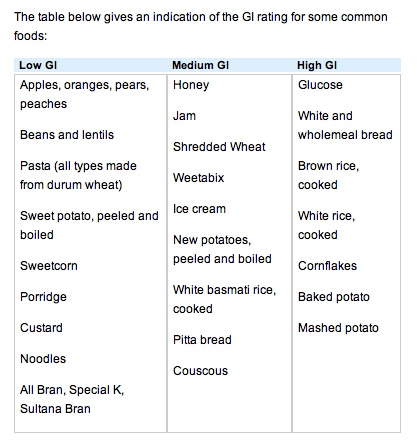417x444 pixels.
Task: Click the Couscous entry
Action: pos(200,371)
